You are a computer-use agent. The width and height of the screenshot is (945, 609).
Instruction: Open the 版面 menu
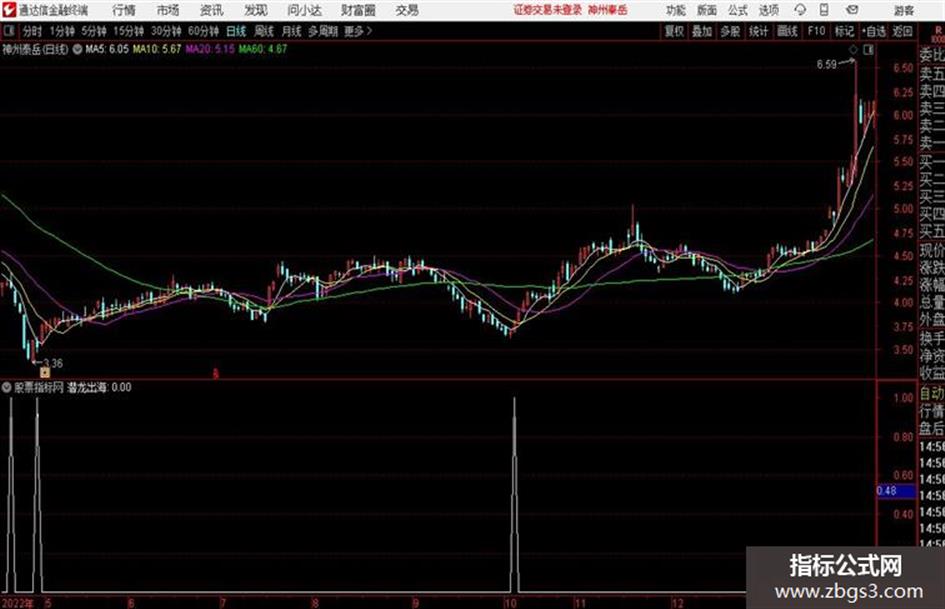[x=707, y=10]
